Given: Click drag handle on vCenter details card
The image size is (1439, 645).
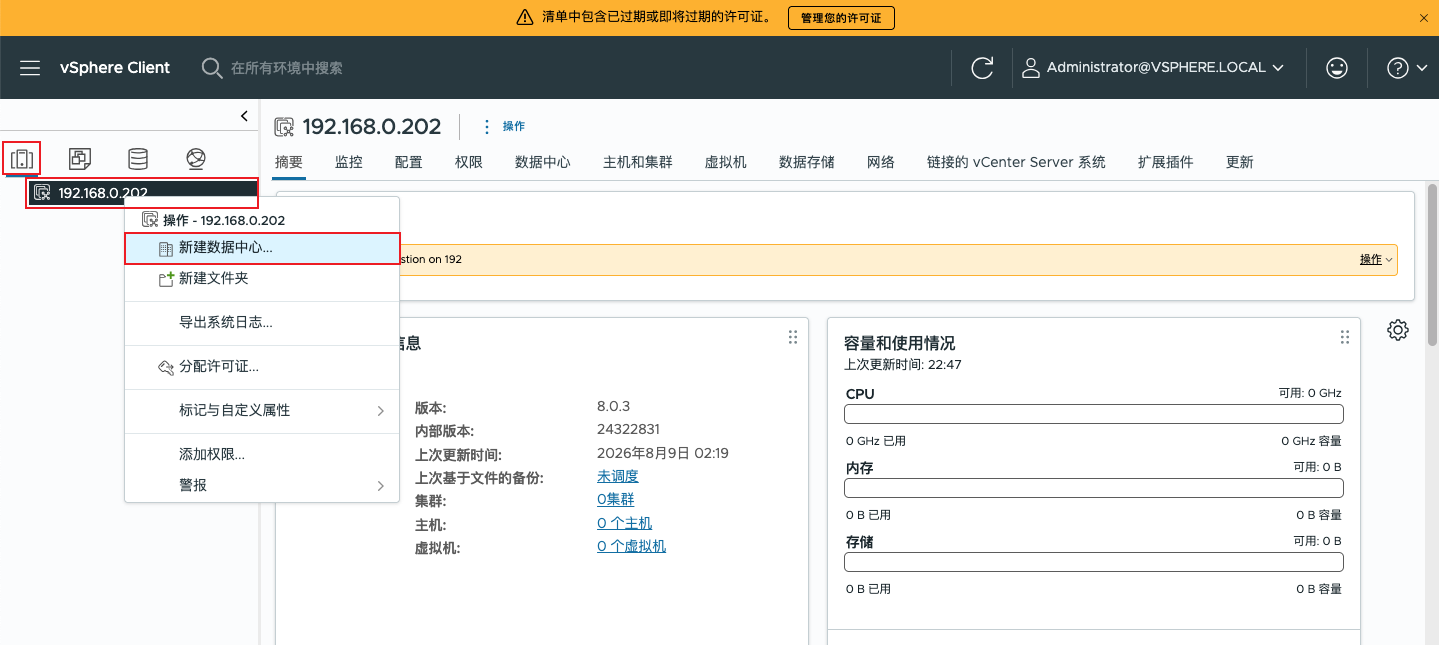Looking at the screenshot, I should click(x=793, y=337).
